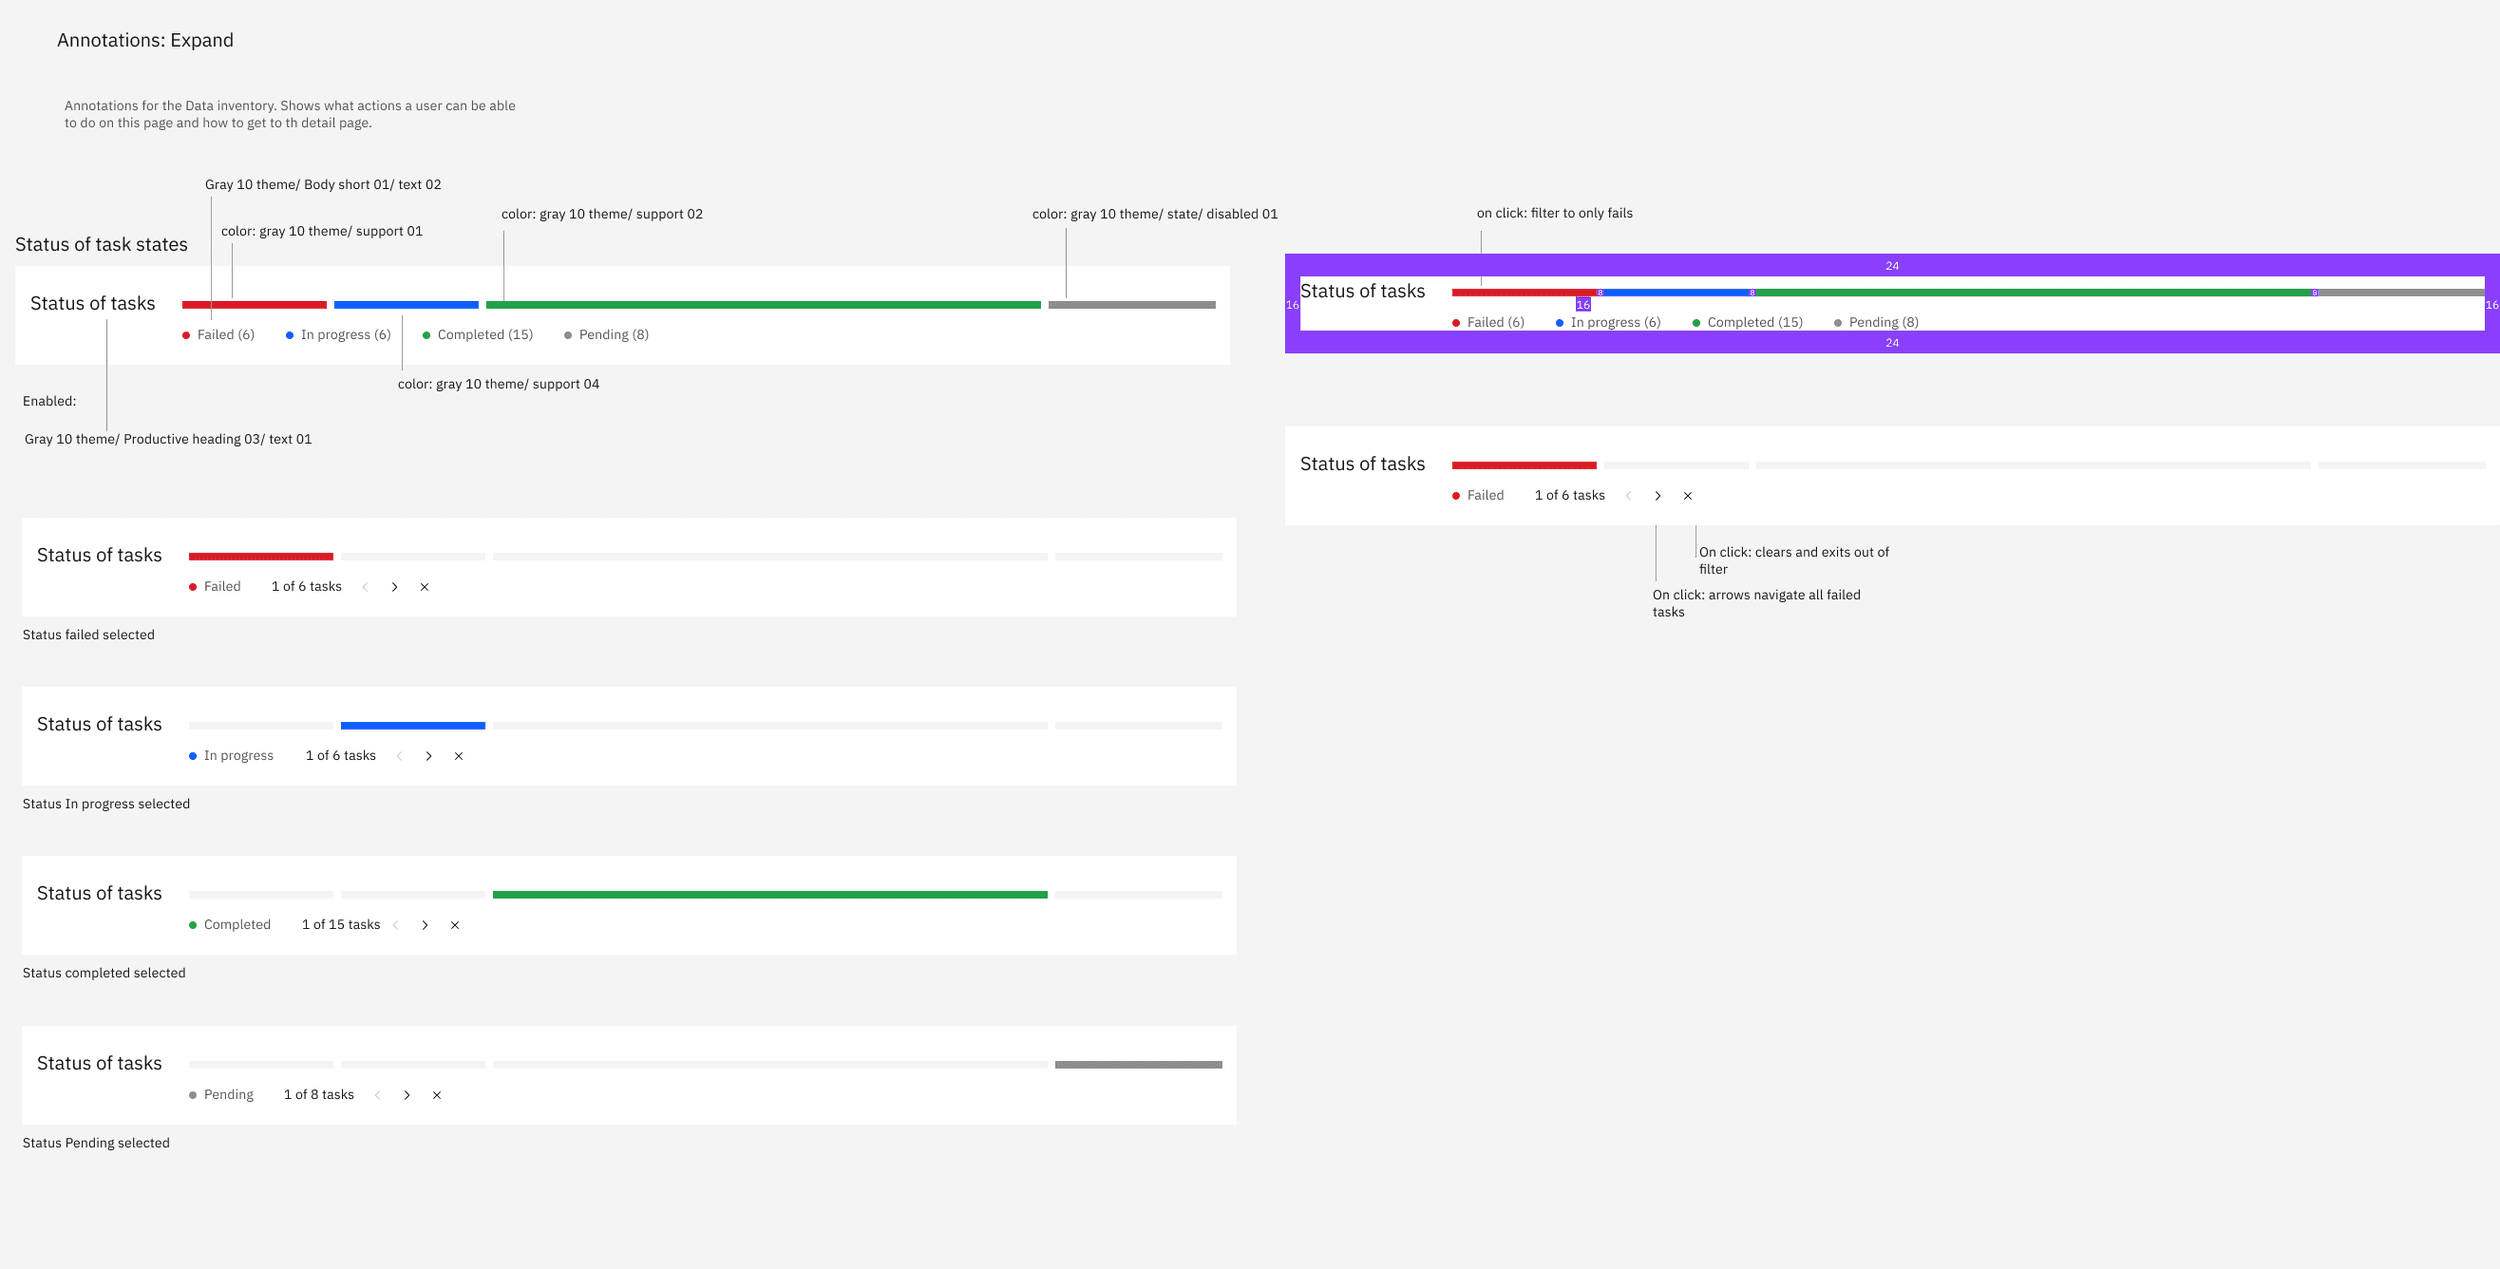Click the "Status Pending selected" caption
Screen dimensions: 2500x1269
pyautogui.click(x=96, y=1143)
